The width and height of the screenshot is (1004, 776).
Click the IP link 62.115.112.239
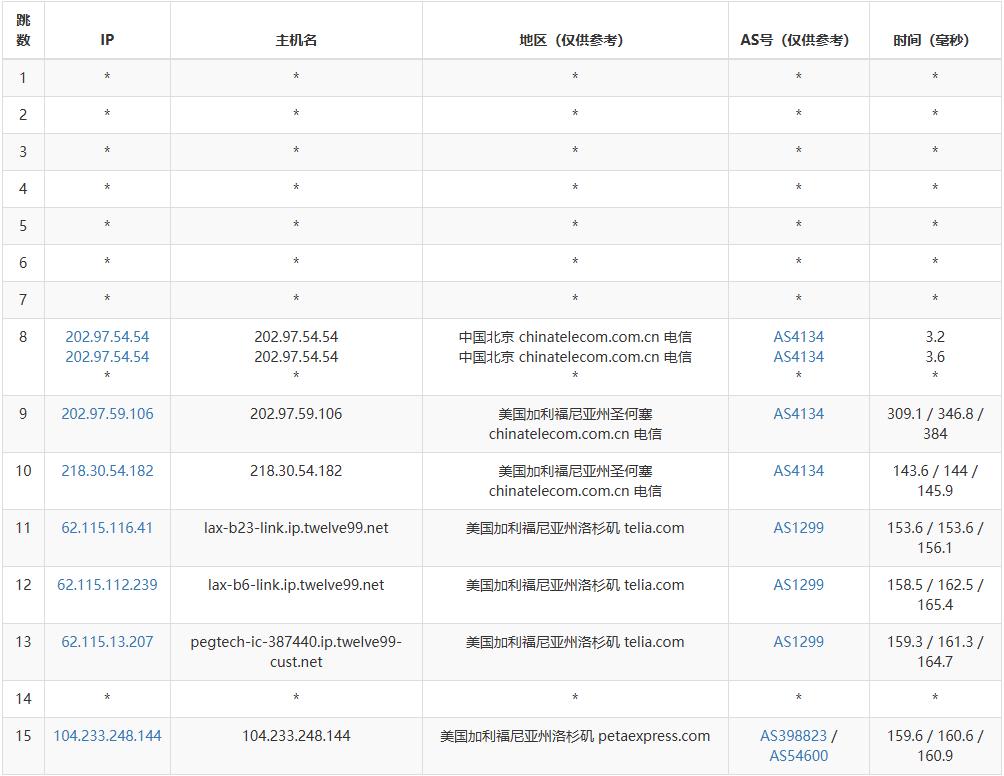click(x=107, y=585)
